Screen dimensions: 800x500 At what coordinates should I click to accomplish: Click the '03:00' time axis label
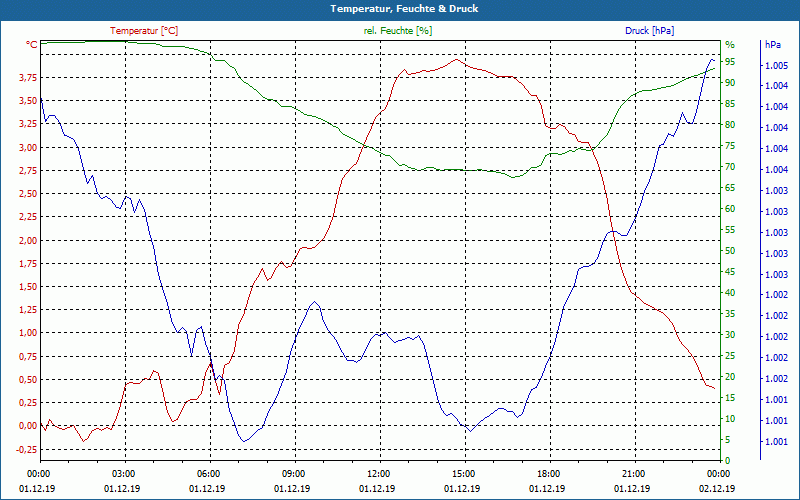click(x=122, y=474)
